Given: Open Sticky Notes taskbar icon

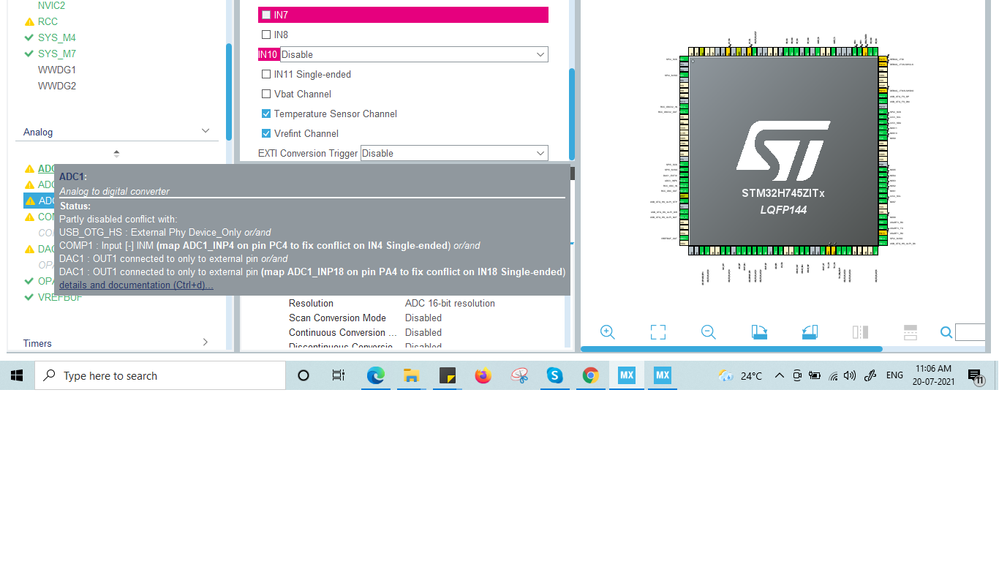Looking at the screenshot, I should click(447, 376).
